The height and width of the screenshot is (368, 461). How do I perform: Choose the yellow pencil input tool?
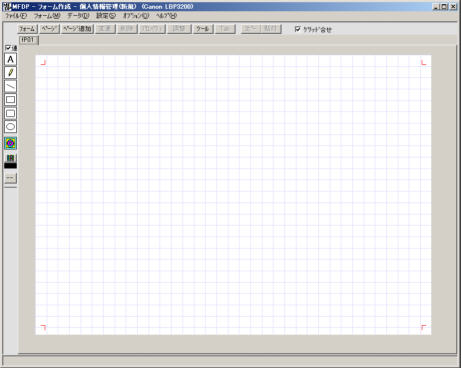click(x=10, y=73)
